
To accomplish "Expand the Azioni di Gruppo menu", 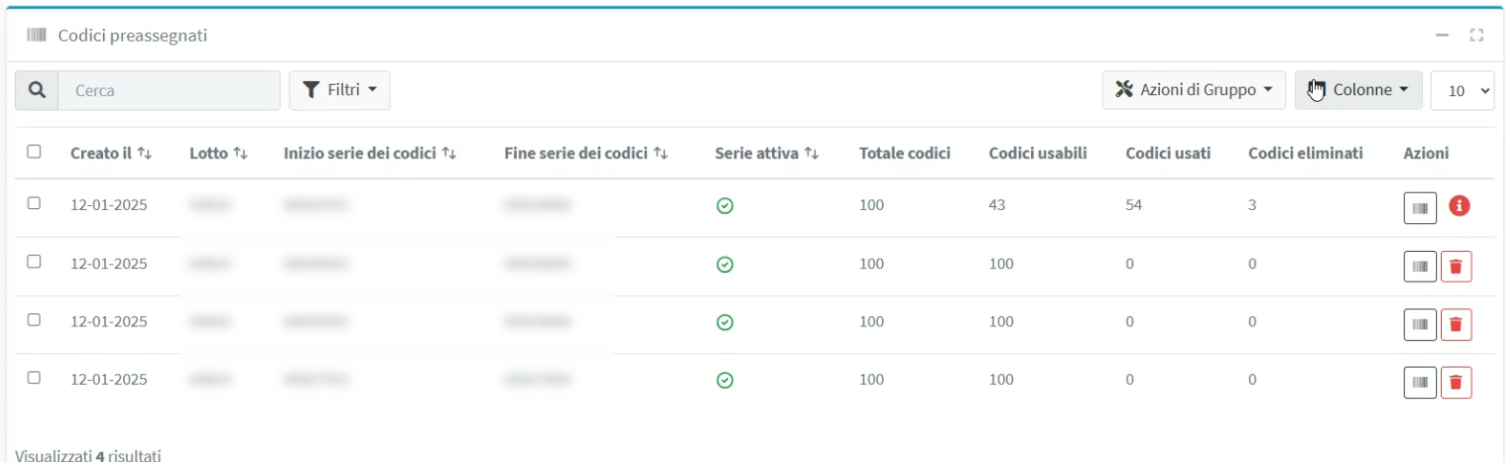I will click(1194, 90).
